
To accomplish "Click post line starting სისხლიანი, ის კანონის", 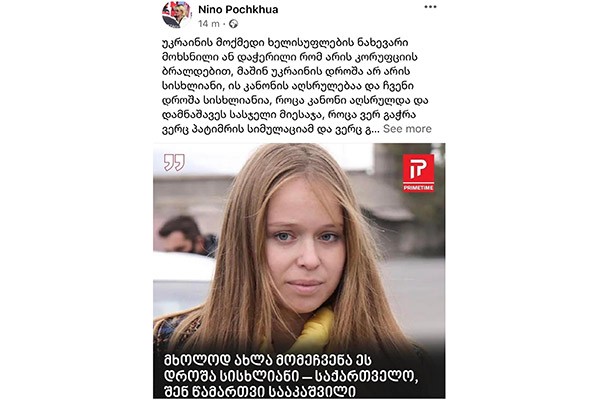I will point(288,86).
